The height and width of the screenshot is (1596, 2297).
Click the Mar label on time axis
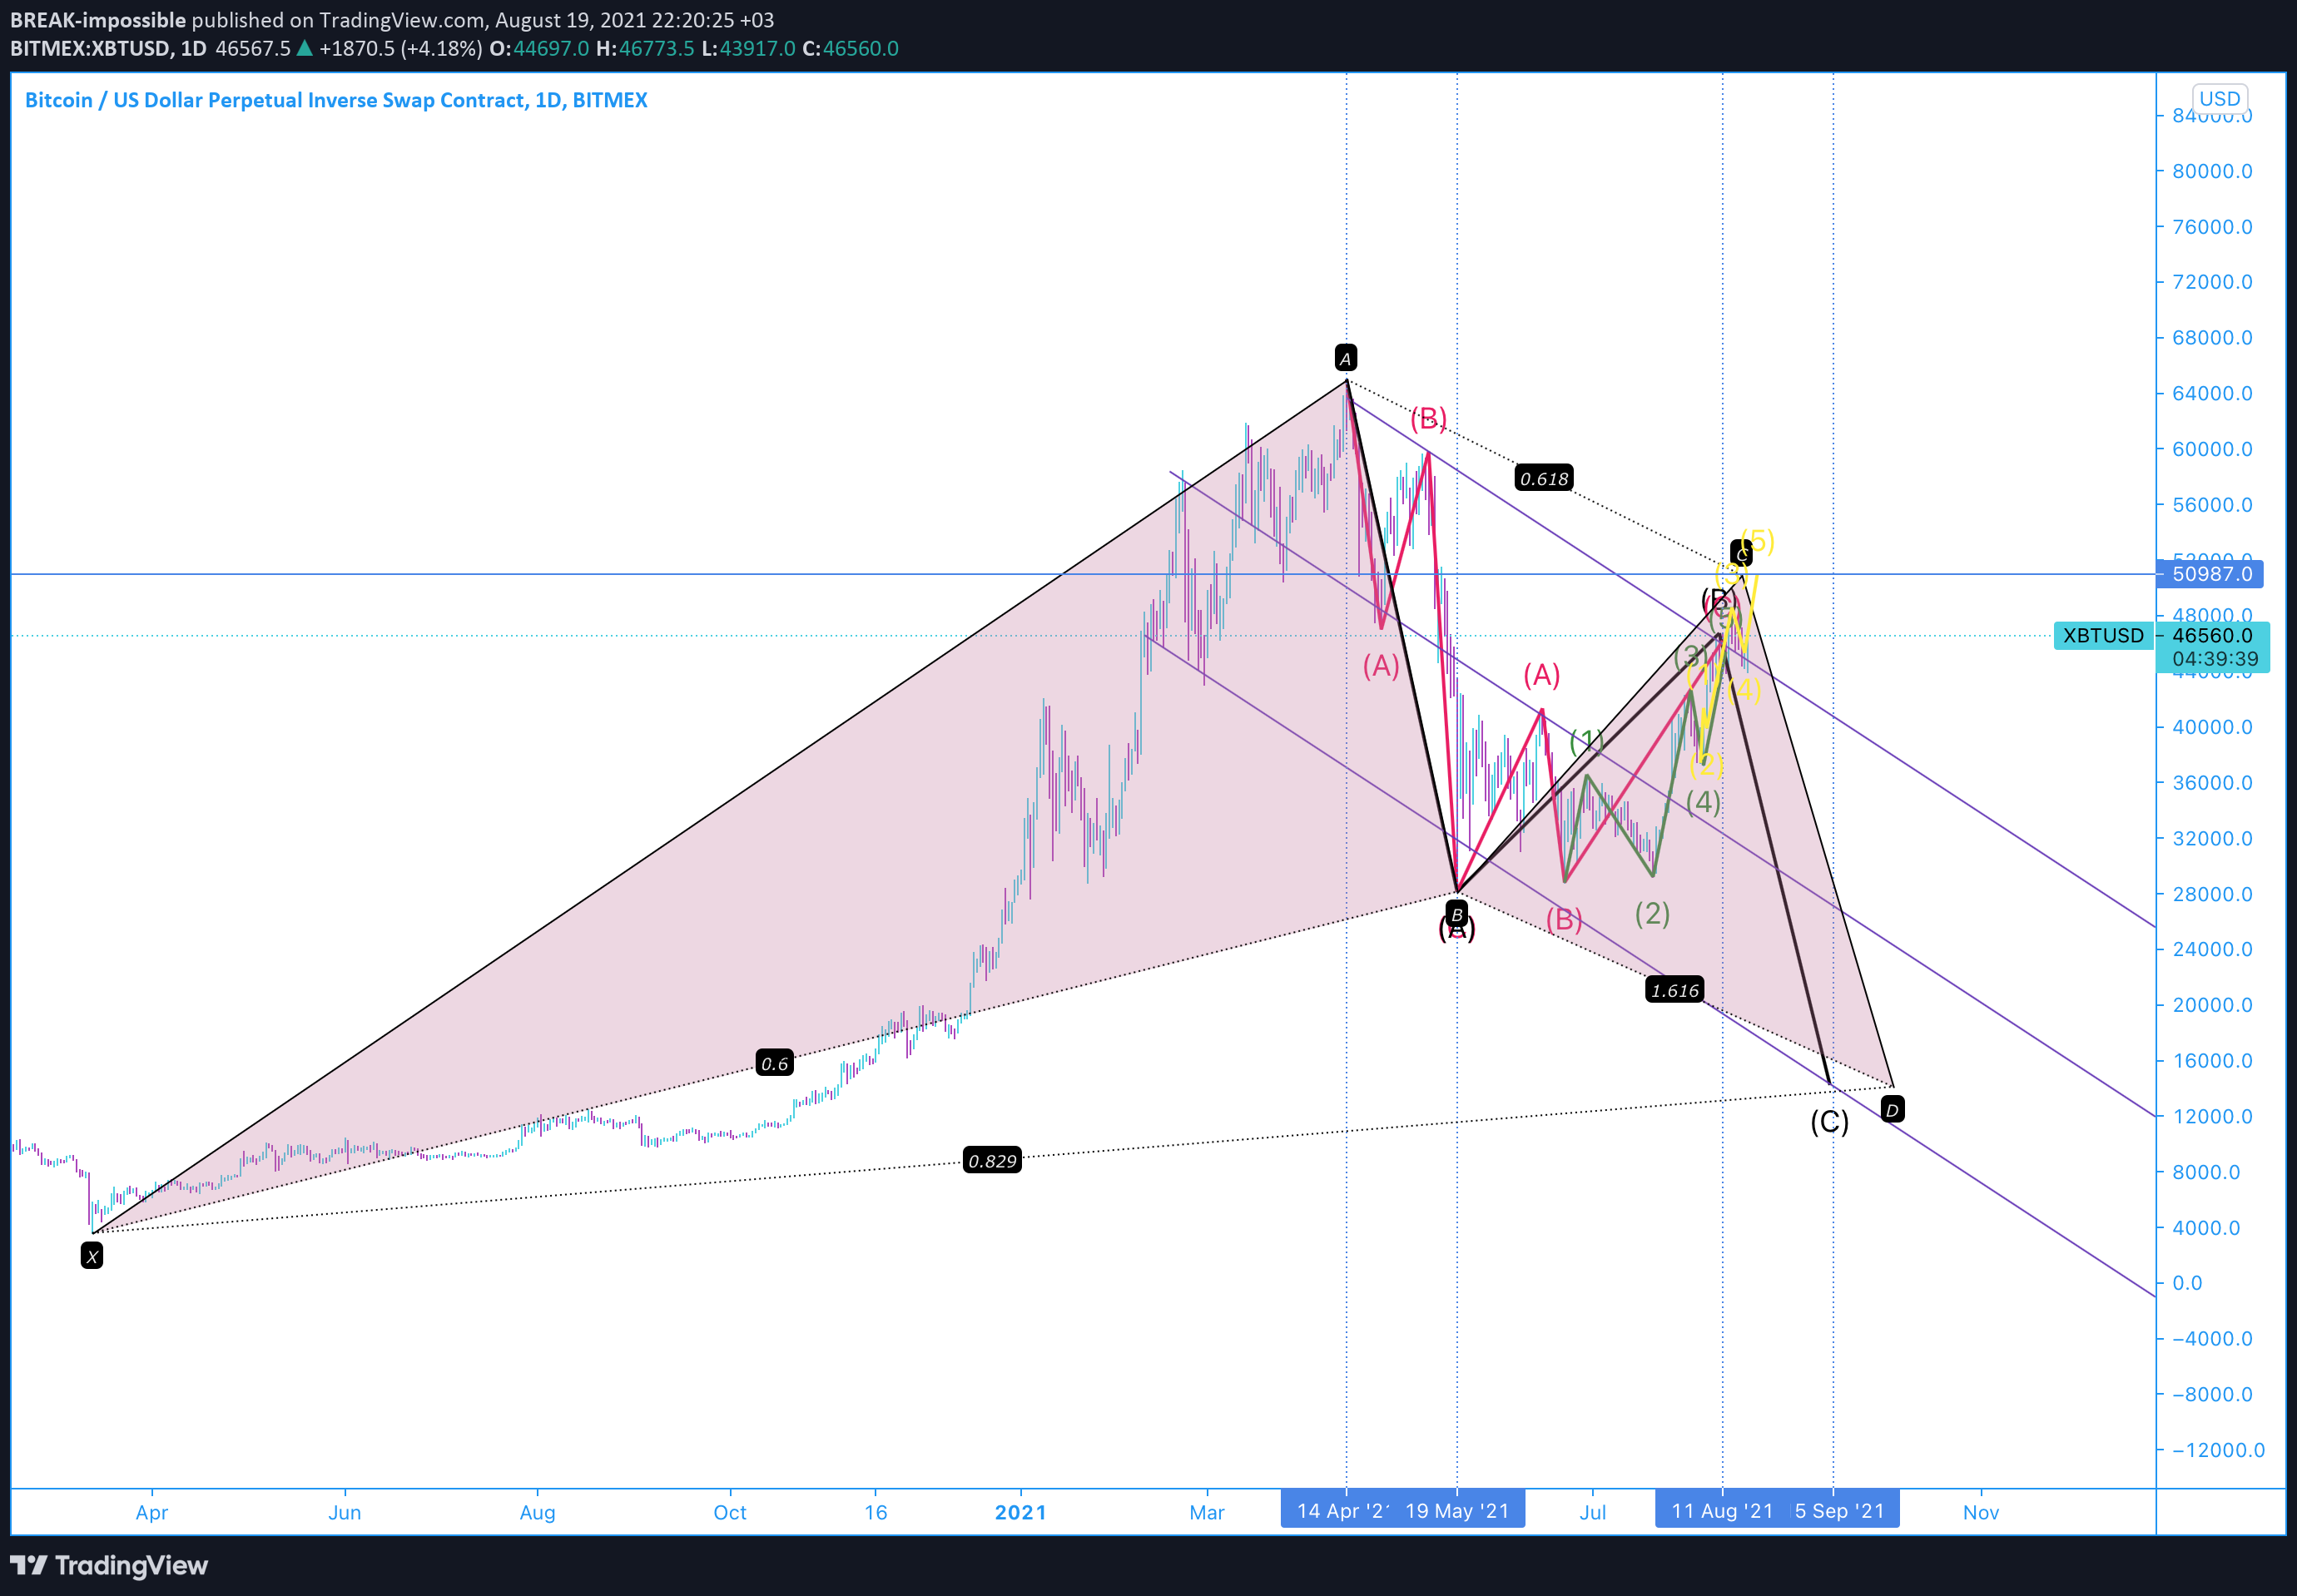[1207, 1512]
